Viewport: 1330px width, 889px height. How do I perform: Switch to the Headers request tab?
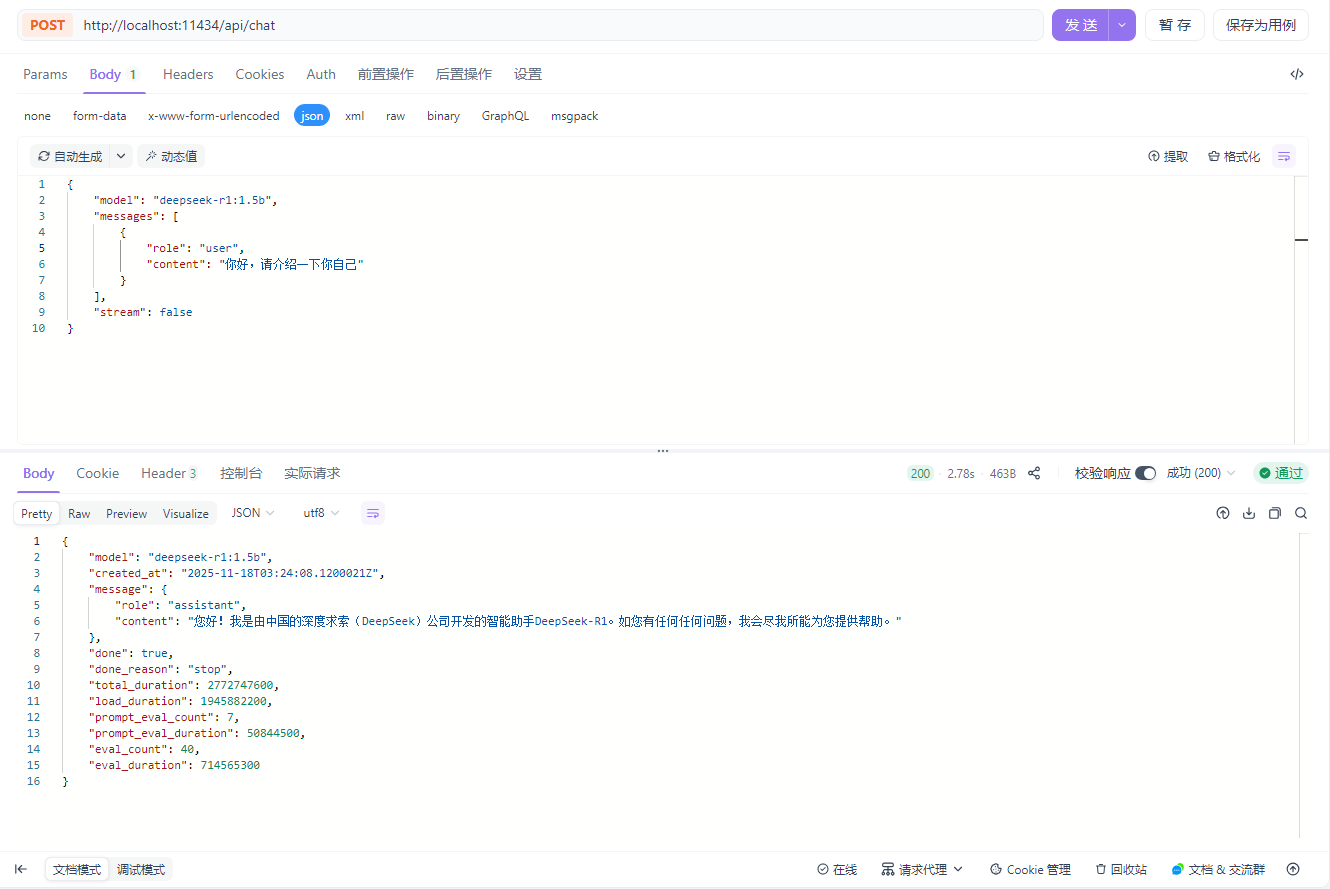pos(188,74)
